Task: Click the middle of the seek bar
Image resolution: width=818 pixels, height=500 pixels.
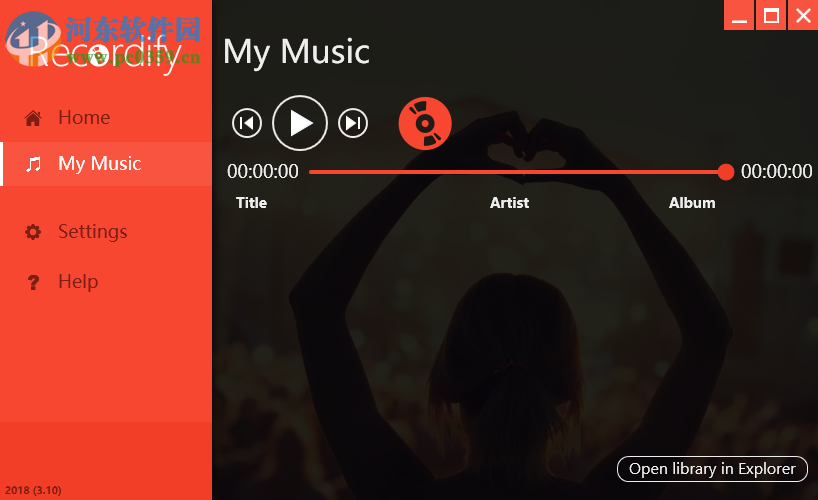Action: click(x=518, y=172)
